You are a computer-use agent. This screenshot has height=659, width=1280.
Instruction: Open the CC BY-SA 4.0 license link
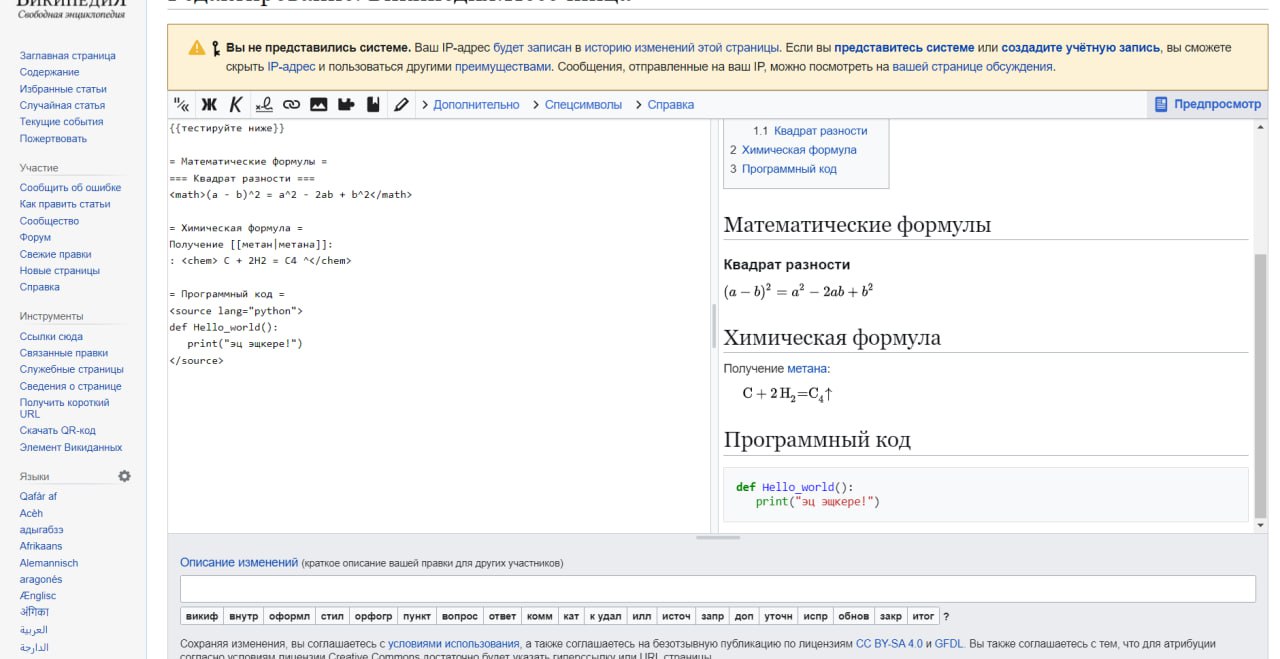(890, 644)
